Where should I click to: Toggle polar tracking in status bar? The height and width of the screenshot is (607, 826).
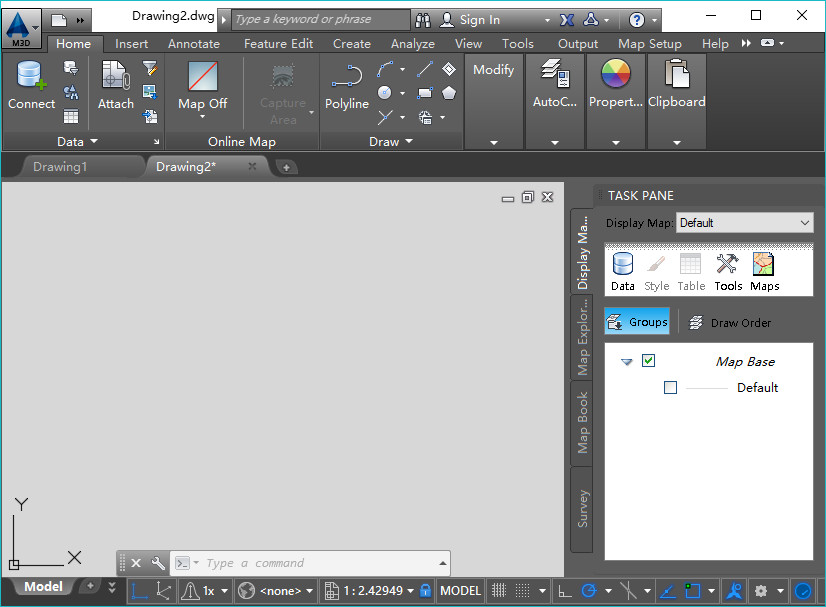tap(589, 591)
